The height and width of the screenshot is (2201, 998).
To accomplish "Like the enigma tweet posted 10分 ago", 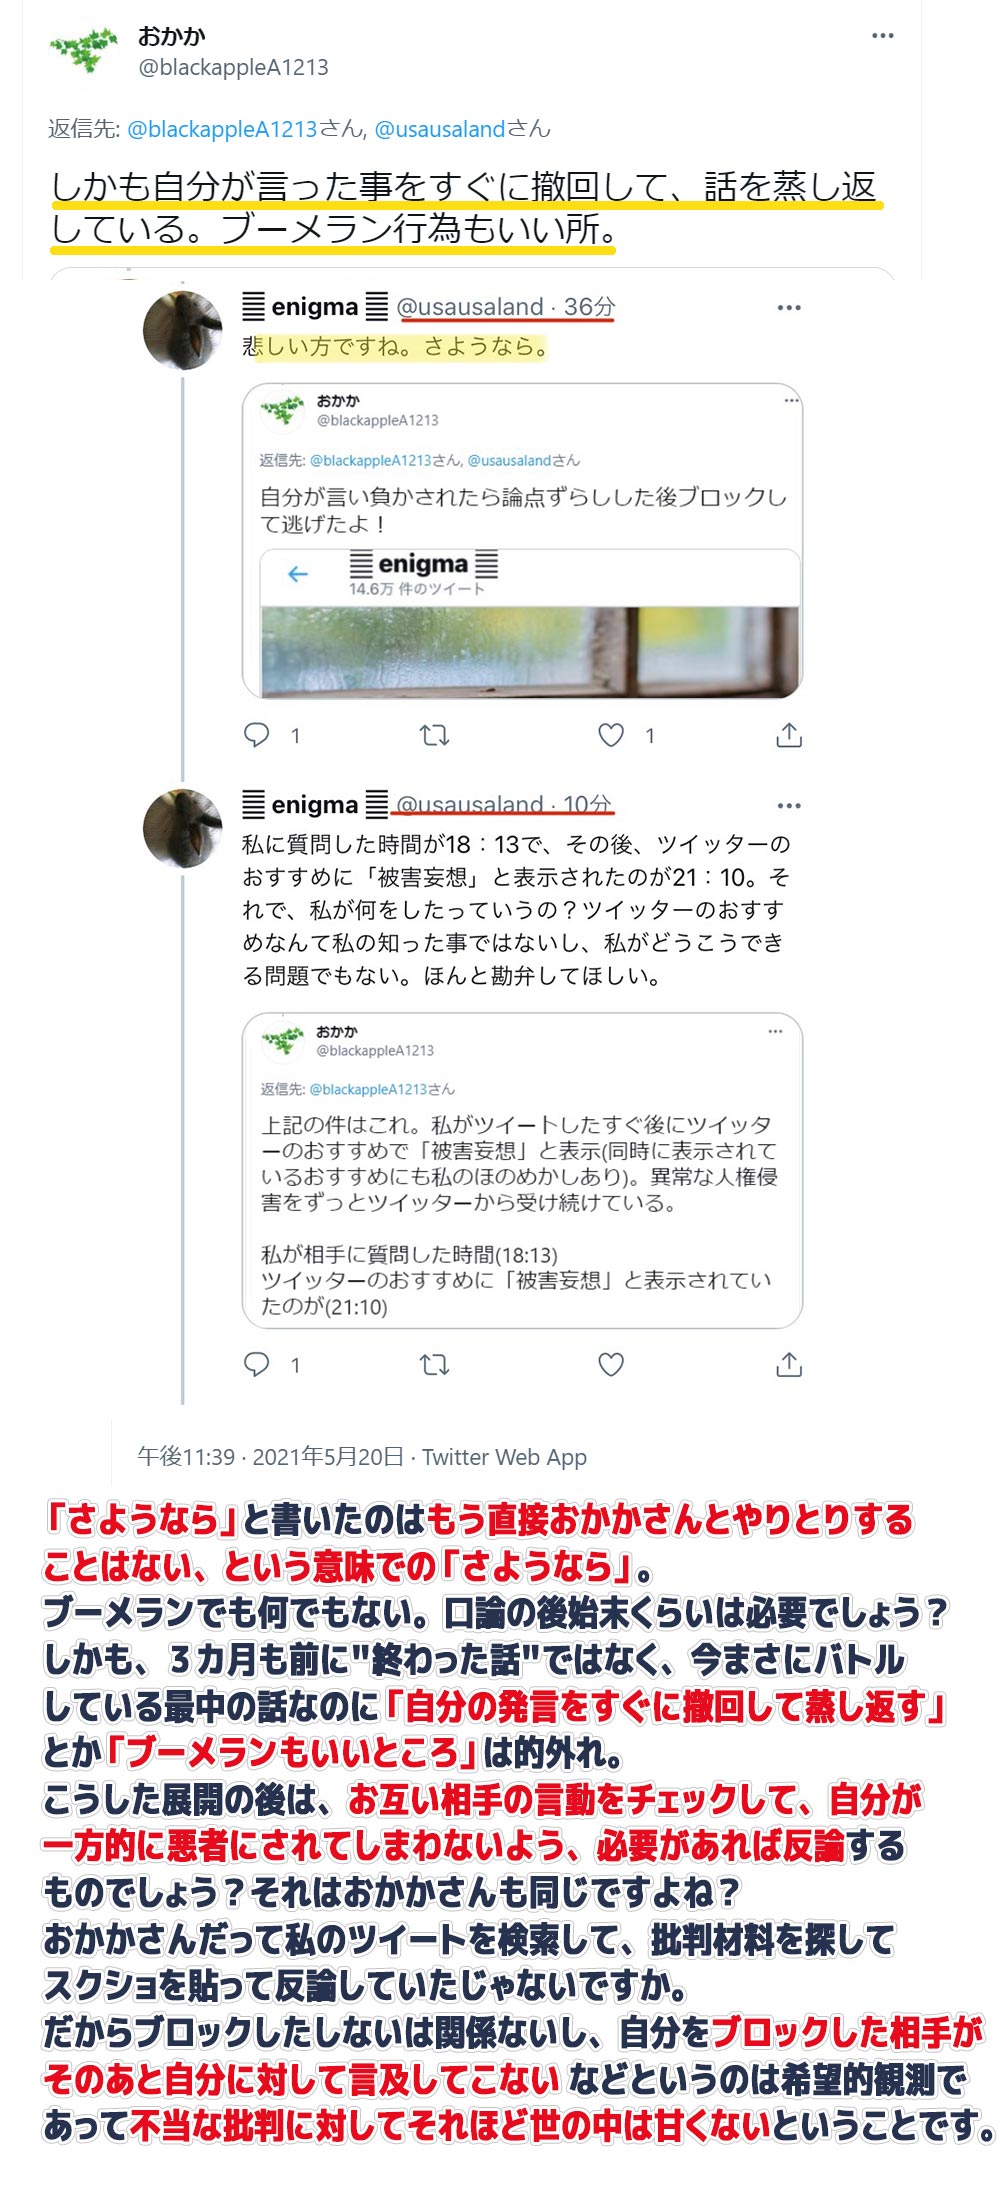I will tap(611, 1364).
